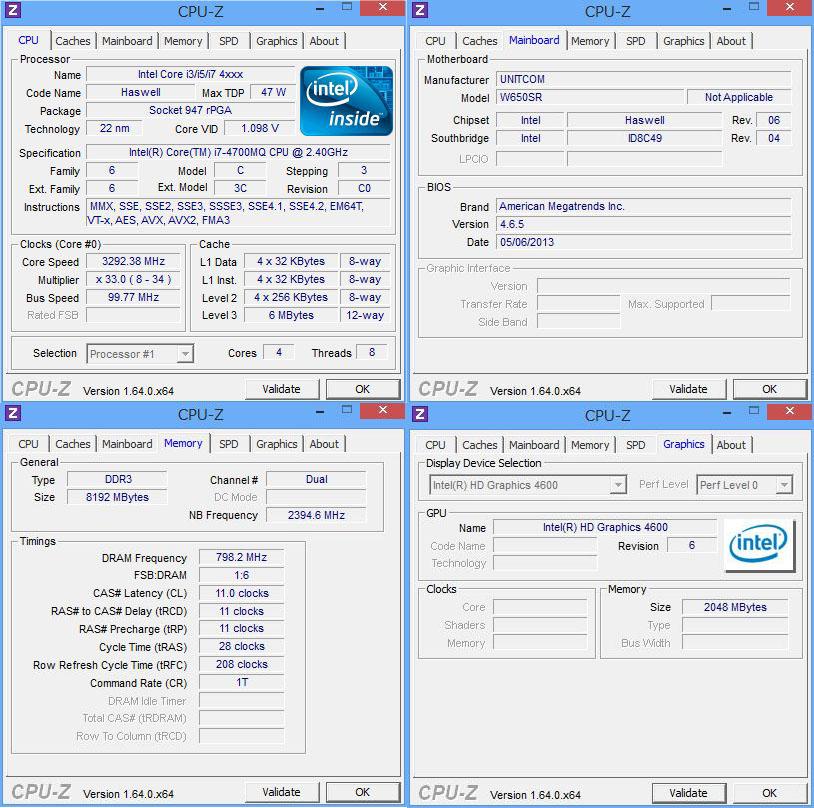The height and width of the screenshot is (808, 814).
Task: Click the DRAM Frequency value 798.2 MHz
Action: click(241, 557)
